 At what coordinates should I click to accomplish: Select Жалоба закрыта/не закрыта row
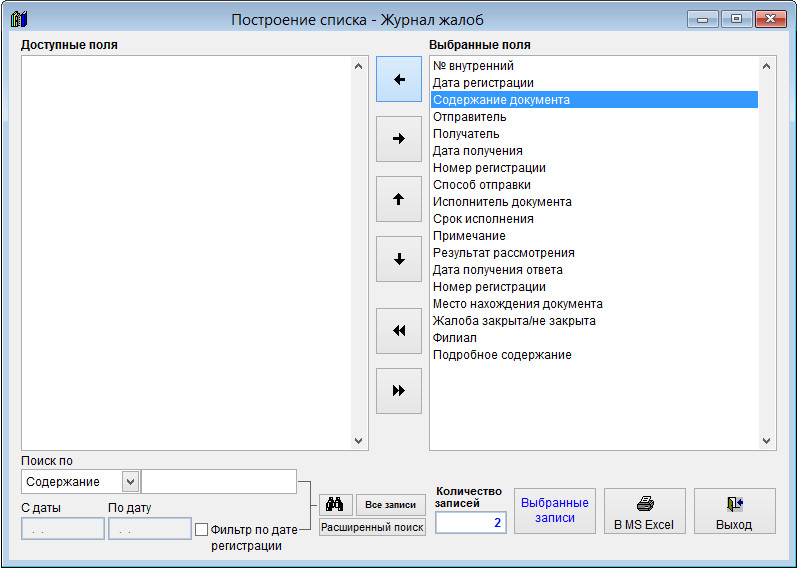pyautogui.click(x=594, y=321)
